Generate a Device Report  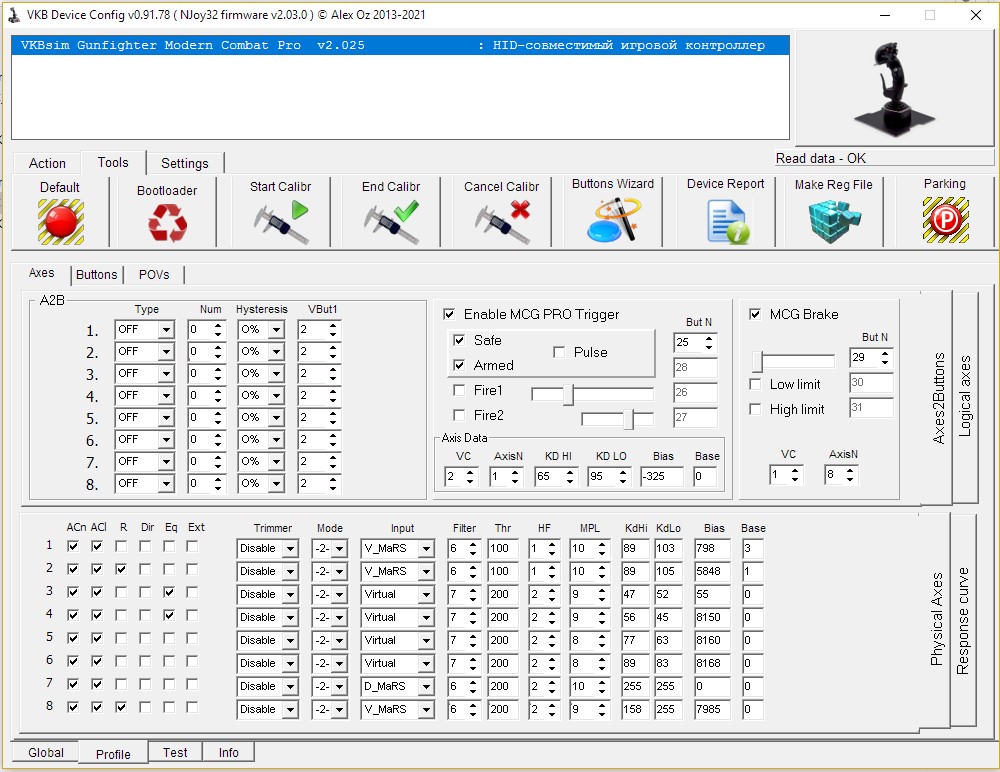click(726, 221)
